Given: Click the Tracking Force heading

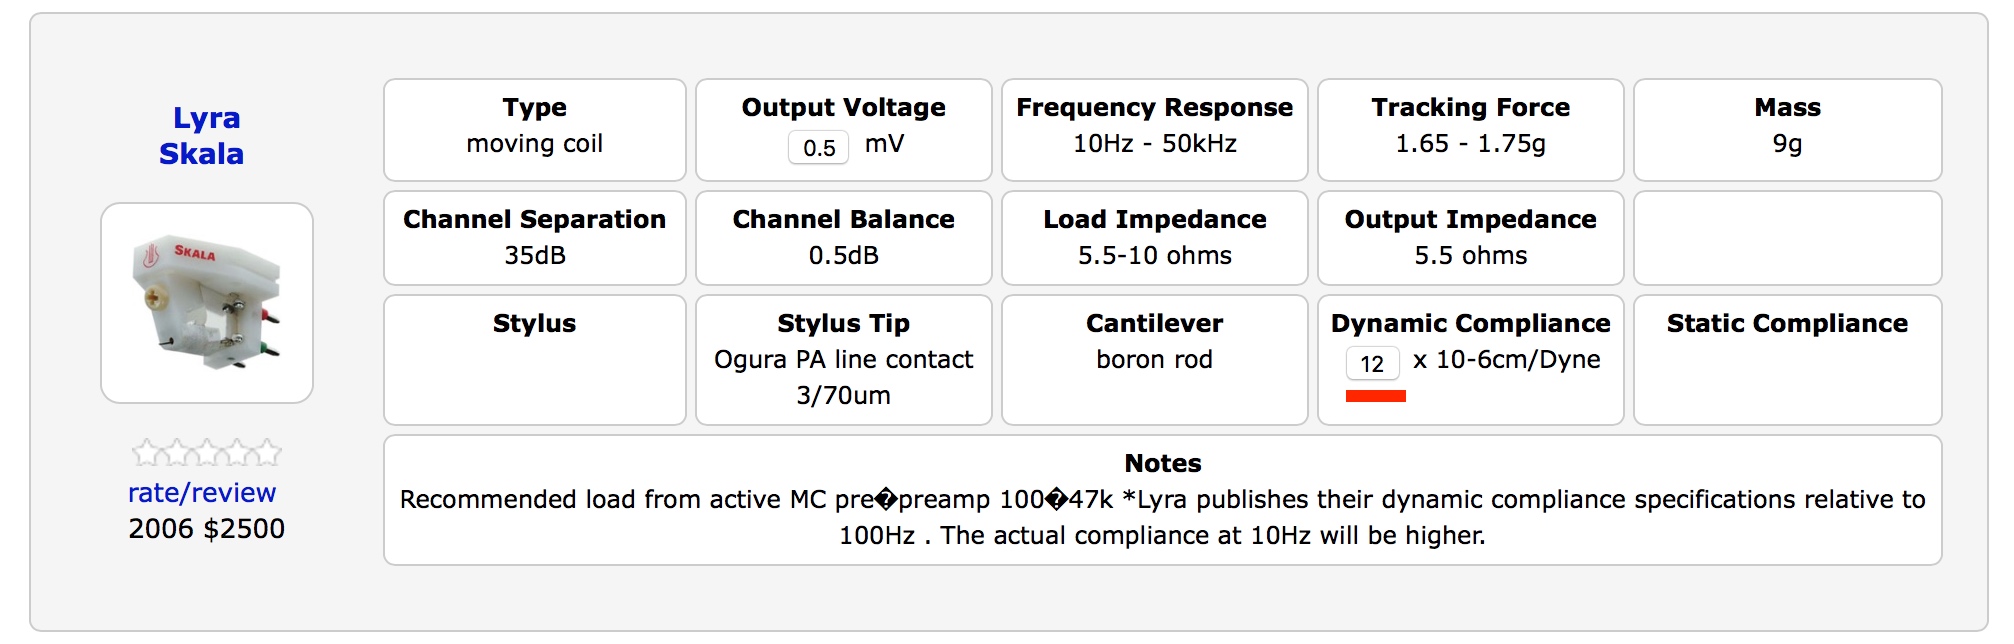Looking at the screenshot, I should pyautogui.click(x=1470, y=107).
